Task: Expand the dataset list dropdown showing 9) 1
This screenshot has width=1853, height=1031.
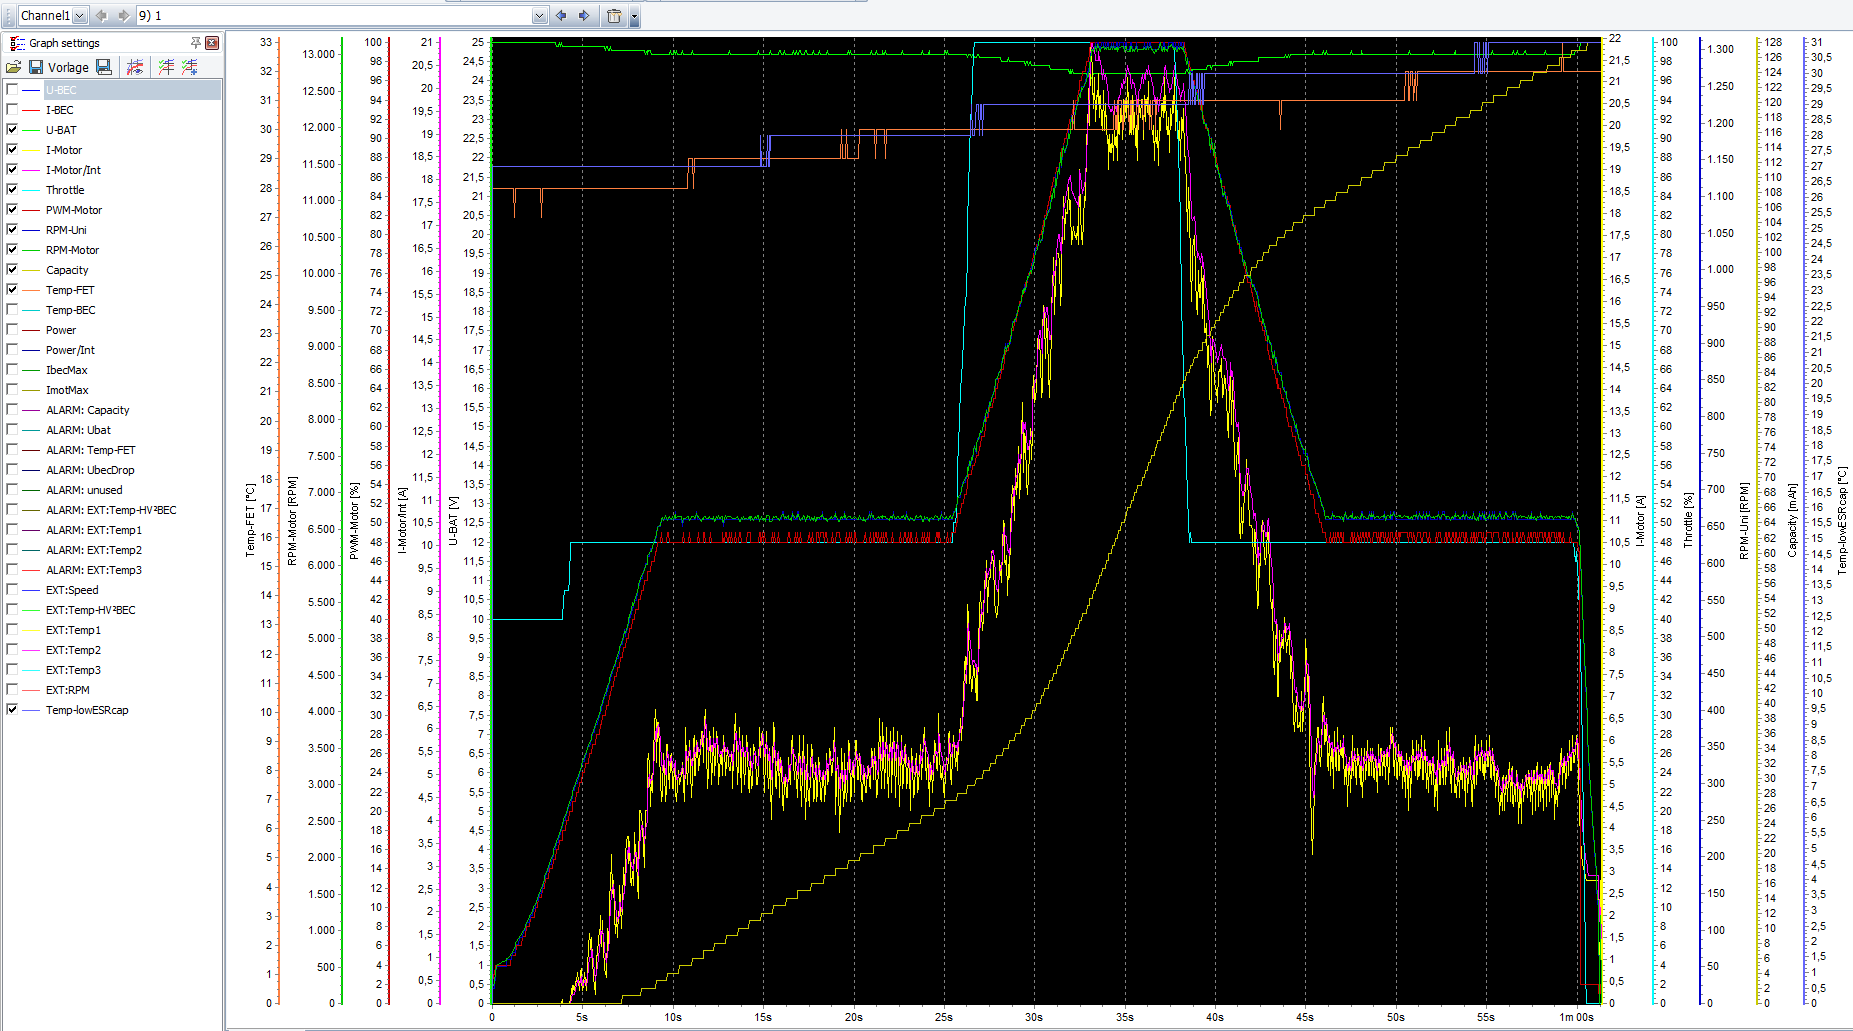Action: tap(540, 15)
